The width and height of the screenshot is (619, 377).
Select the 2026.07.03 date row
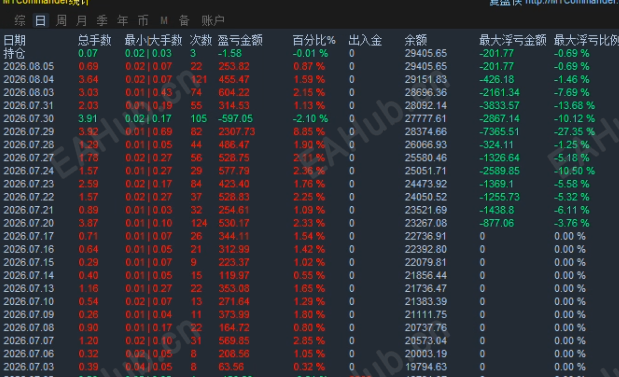tap(29, 366)
